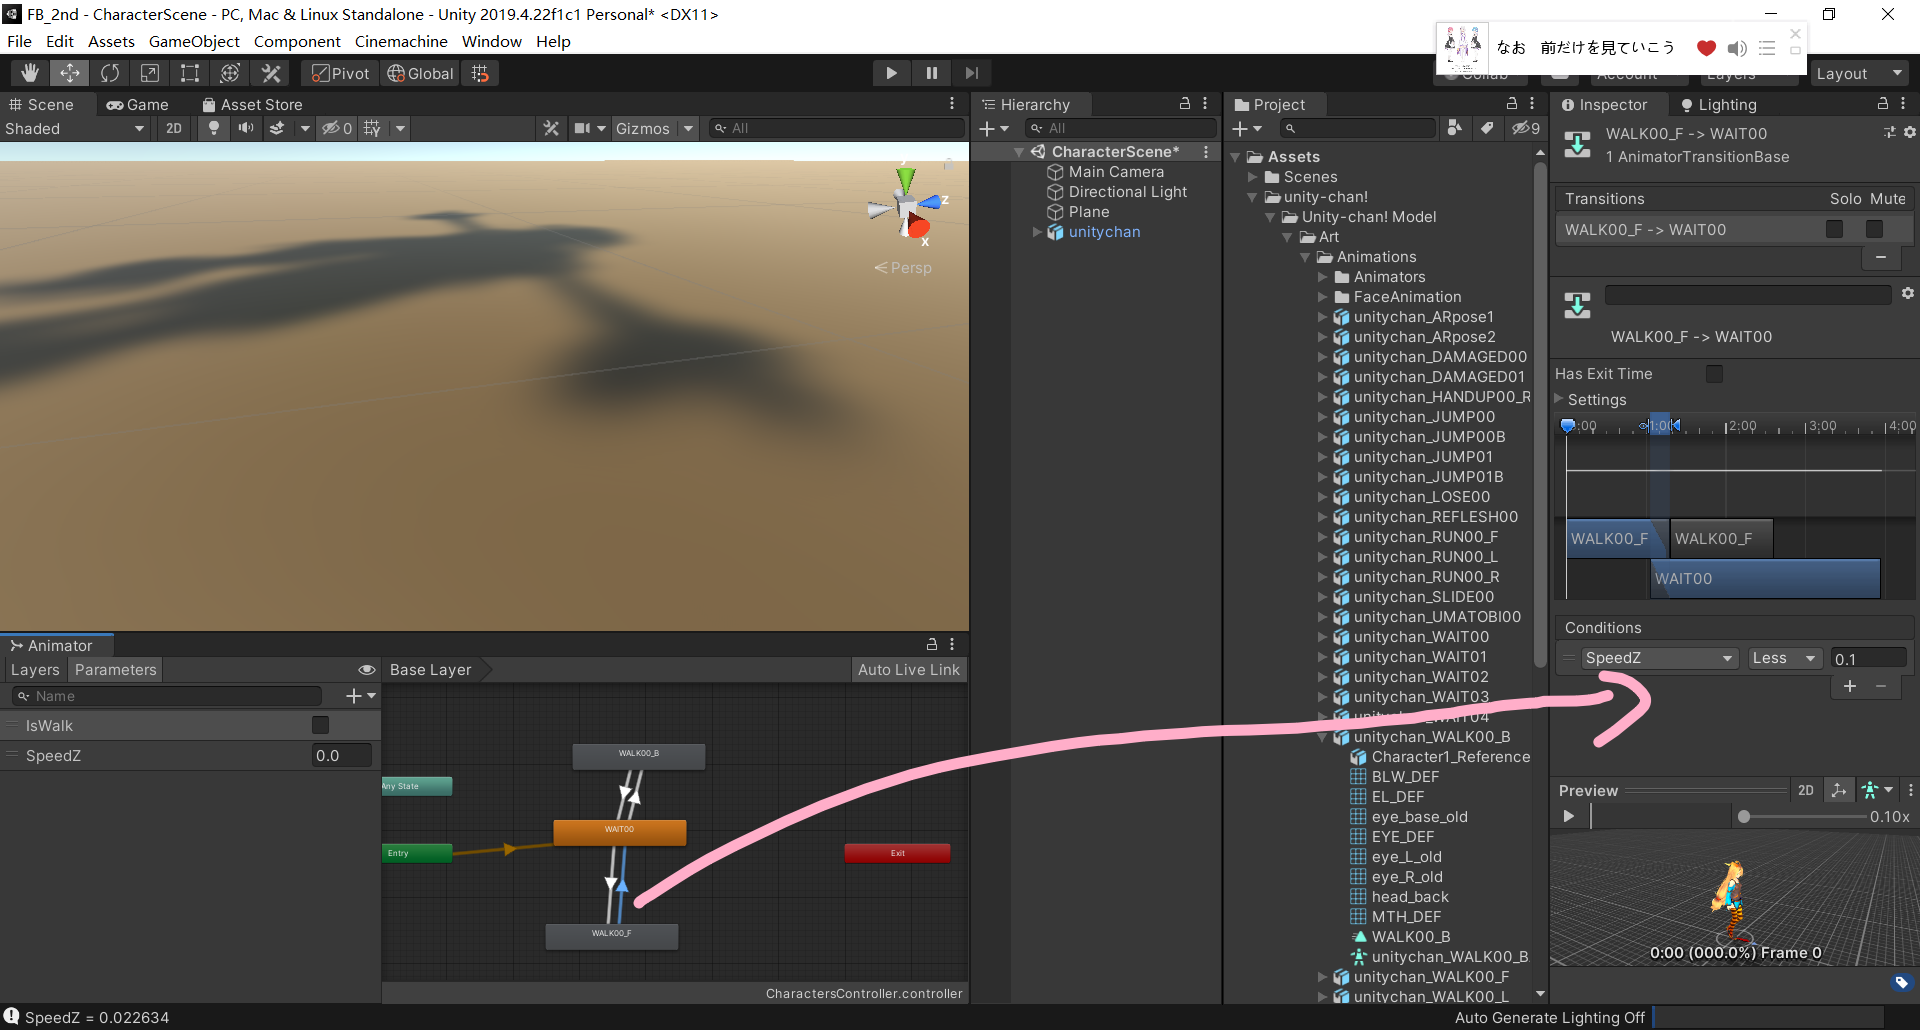1920x1030 pixels.
Task: Expand the Scenes folder
Action: [x=1252, y=177]
